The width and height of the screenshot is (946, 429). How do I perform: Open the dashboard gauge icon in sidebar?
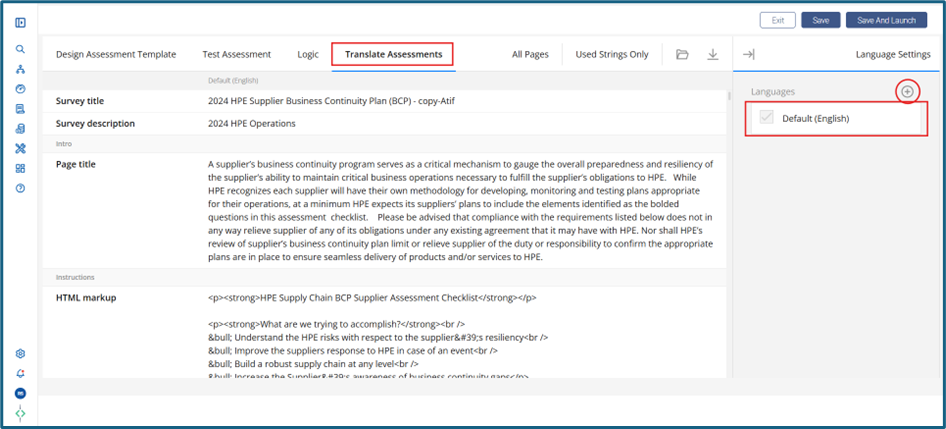(20, 89)
